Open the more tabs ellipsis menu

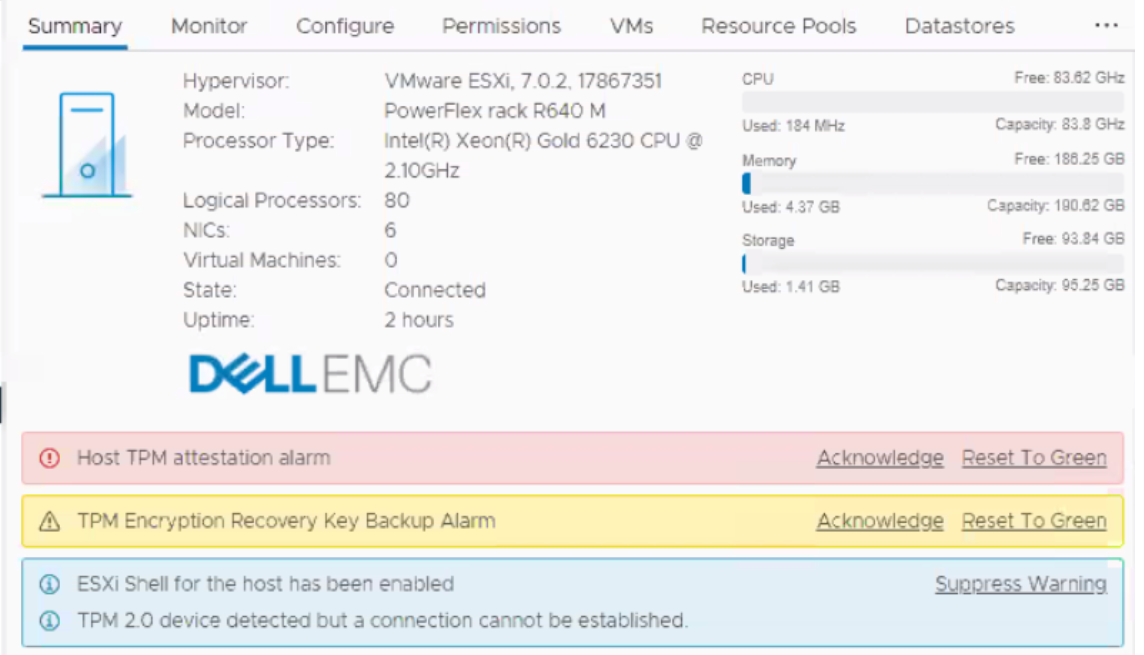pos(1106,26)
